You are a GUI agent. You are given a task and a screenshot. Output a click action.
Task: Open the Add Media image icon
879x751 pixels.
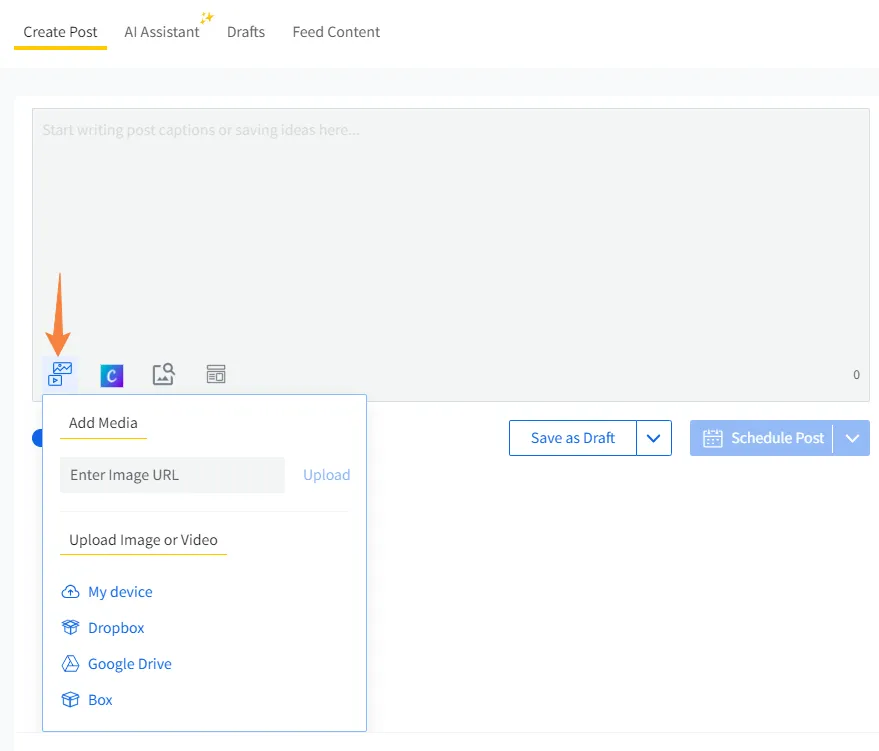tap(59, 373)
